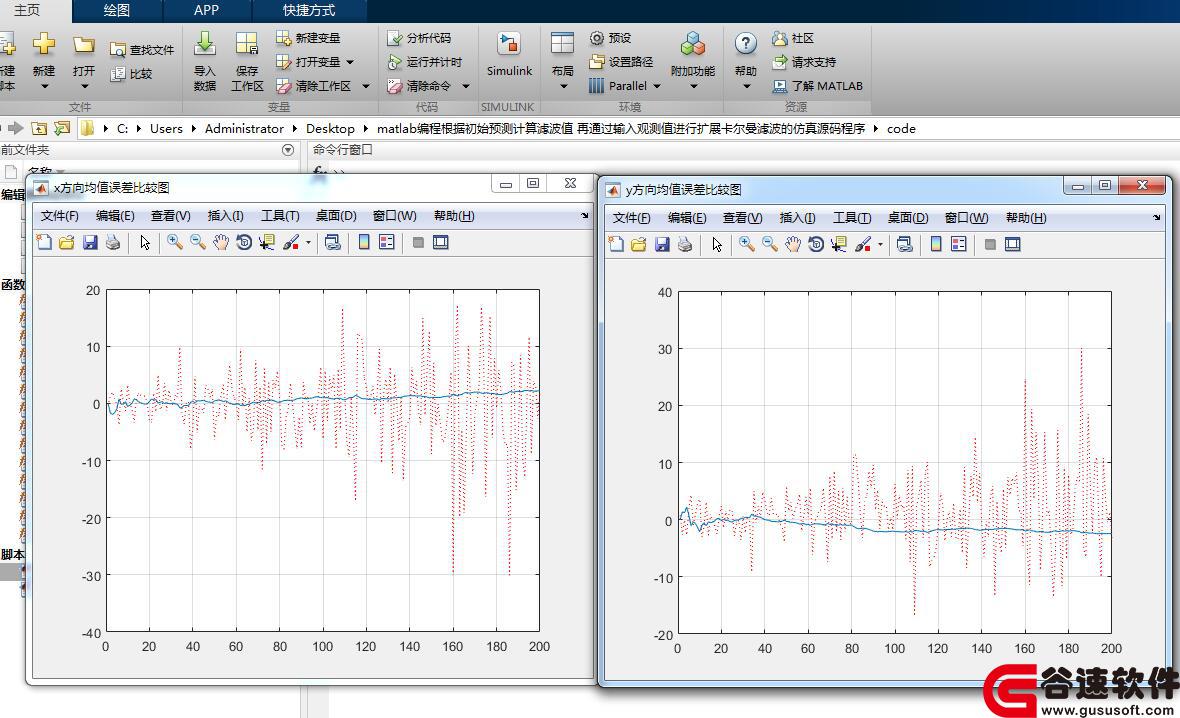The width and height of the screenshot is (1180, 718).
Task: Click Users segment in folder path
Action: [166, 129]
